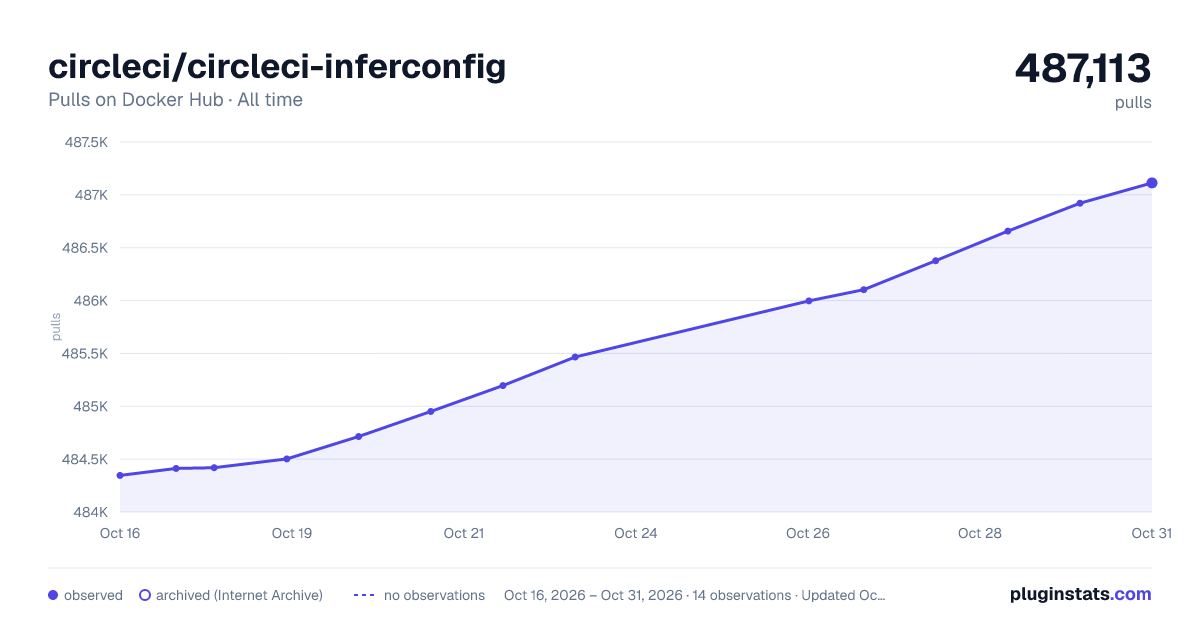The width and height of the screenshot is (1200, 630).
Task: Click the 'observed' legend label
Action: [x=93, y=595]
